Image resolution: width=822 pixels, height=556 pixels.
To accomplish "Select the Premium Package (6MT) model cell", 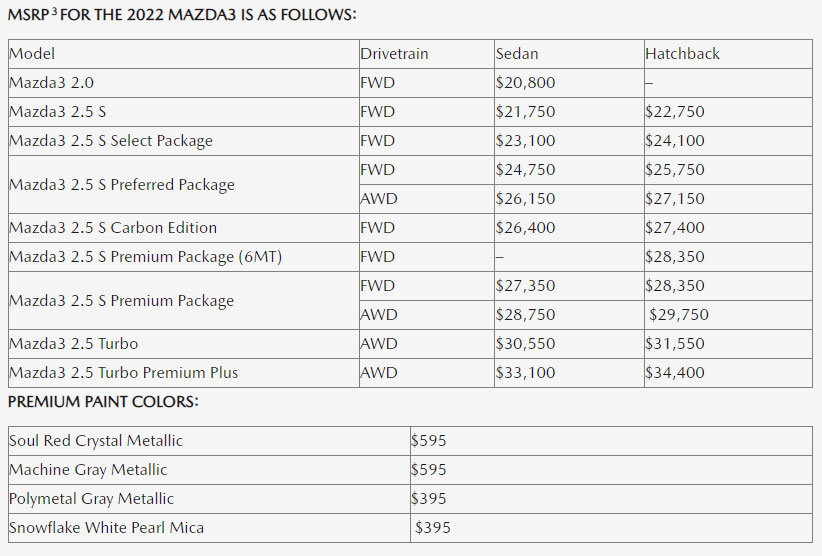I will coord(146,257).
